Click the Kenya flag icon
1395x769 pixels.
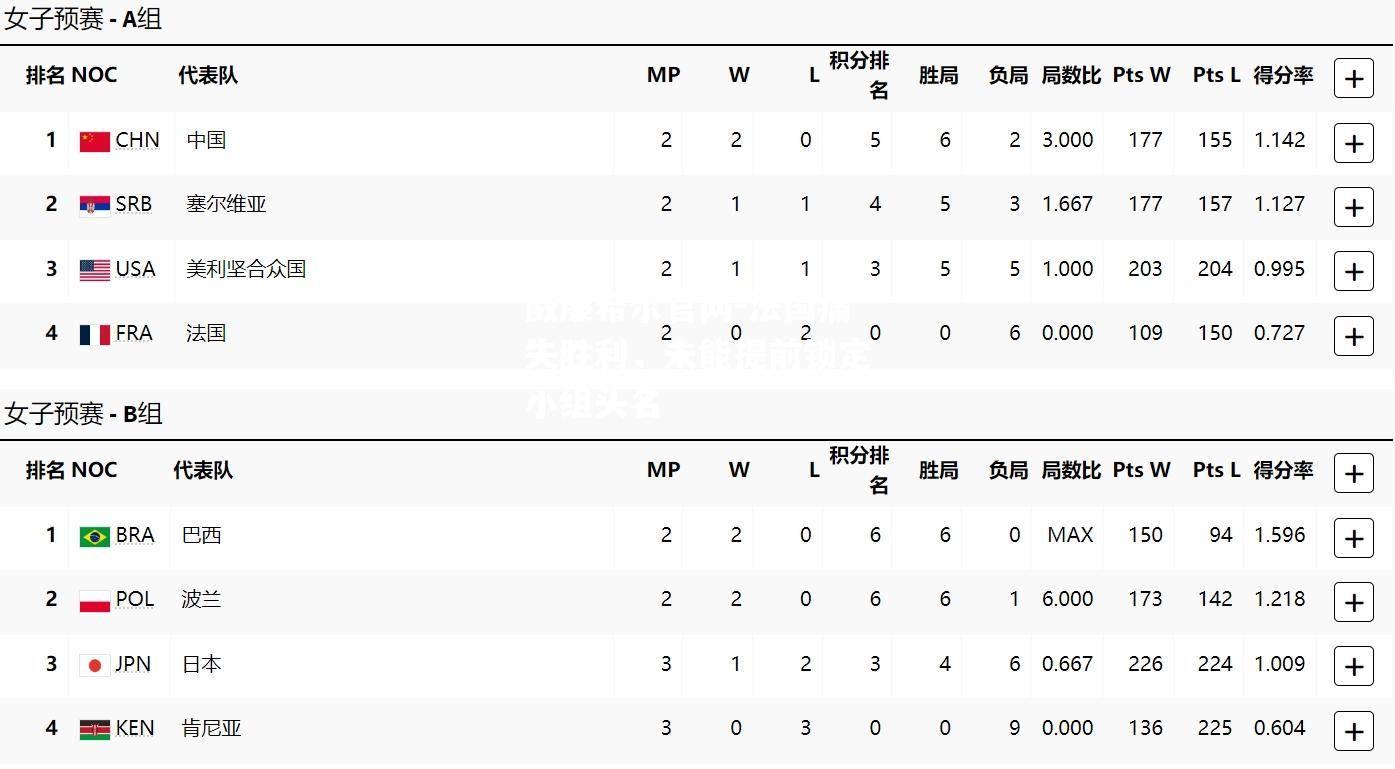(95, 730)
